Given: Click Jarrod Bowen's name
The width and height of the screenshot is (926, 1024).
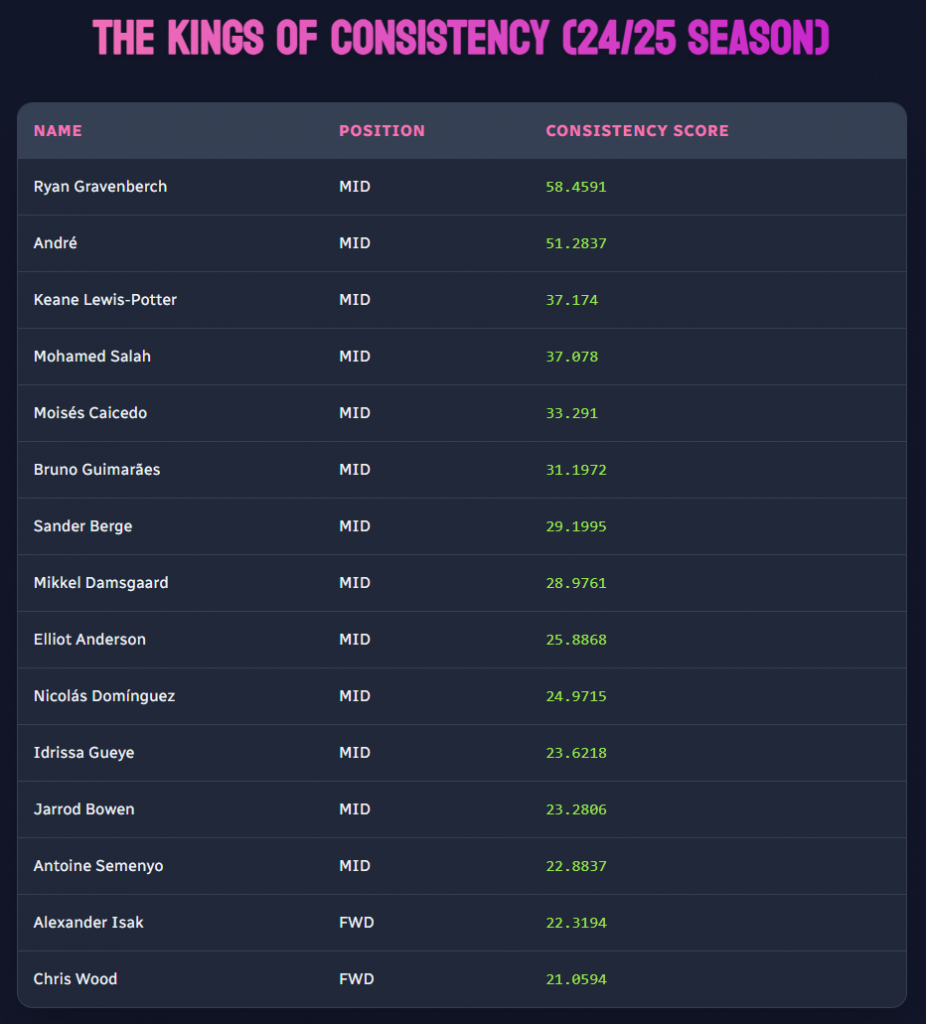Looking at the screenshot, I should pyautogui.click(x=84, y=809).
